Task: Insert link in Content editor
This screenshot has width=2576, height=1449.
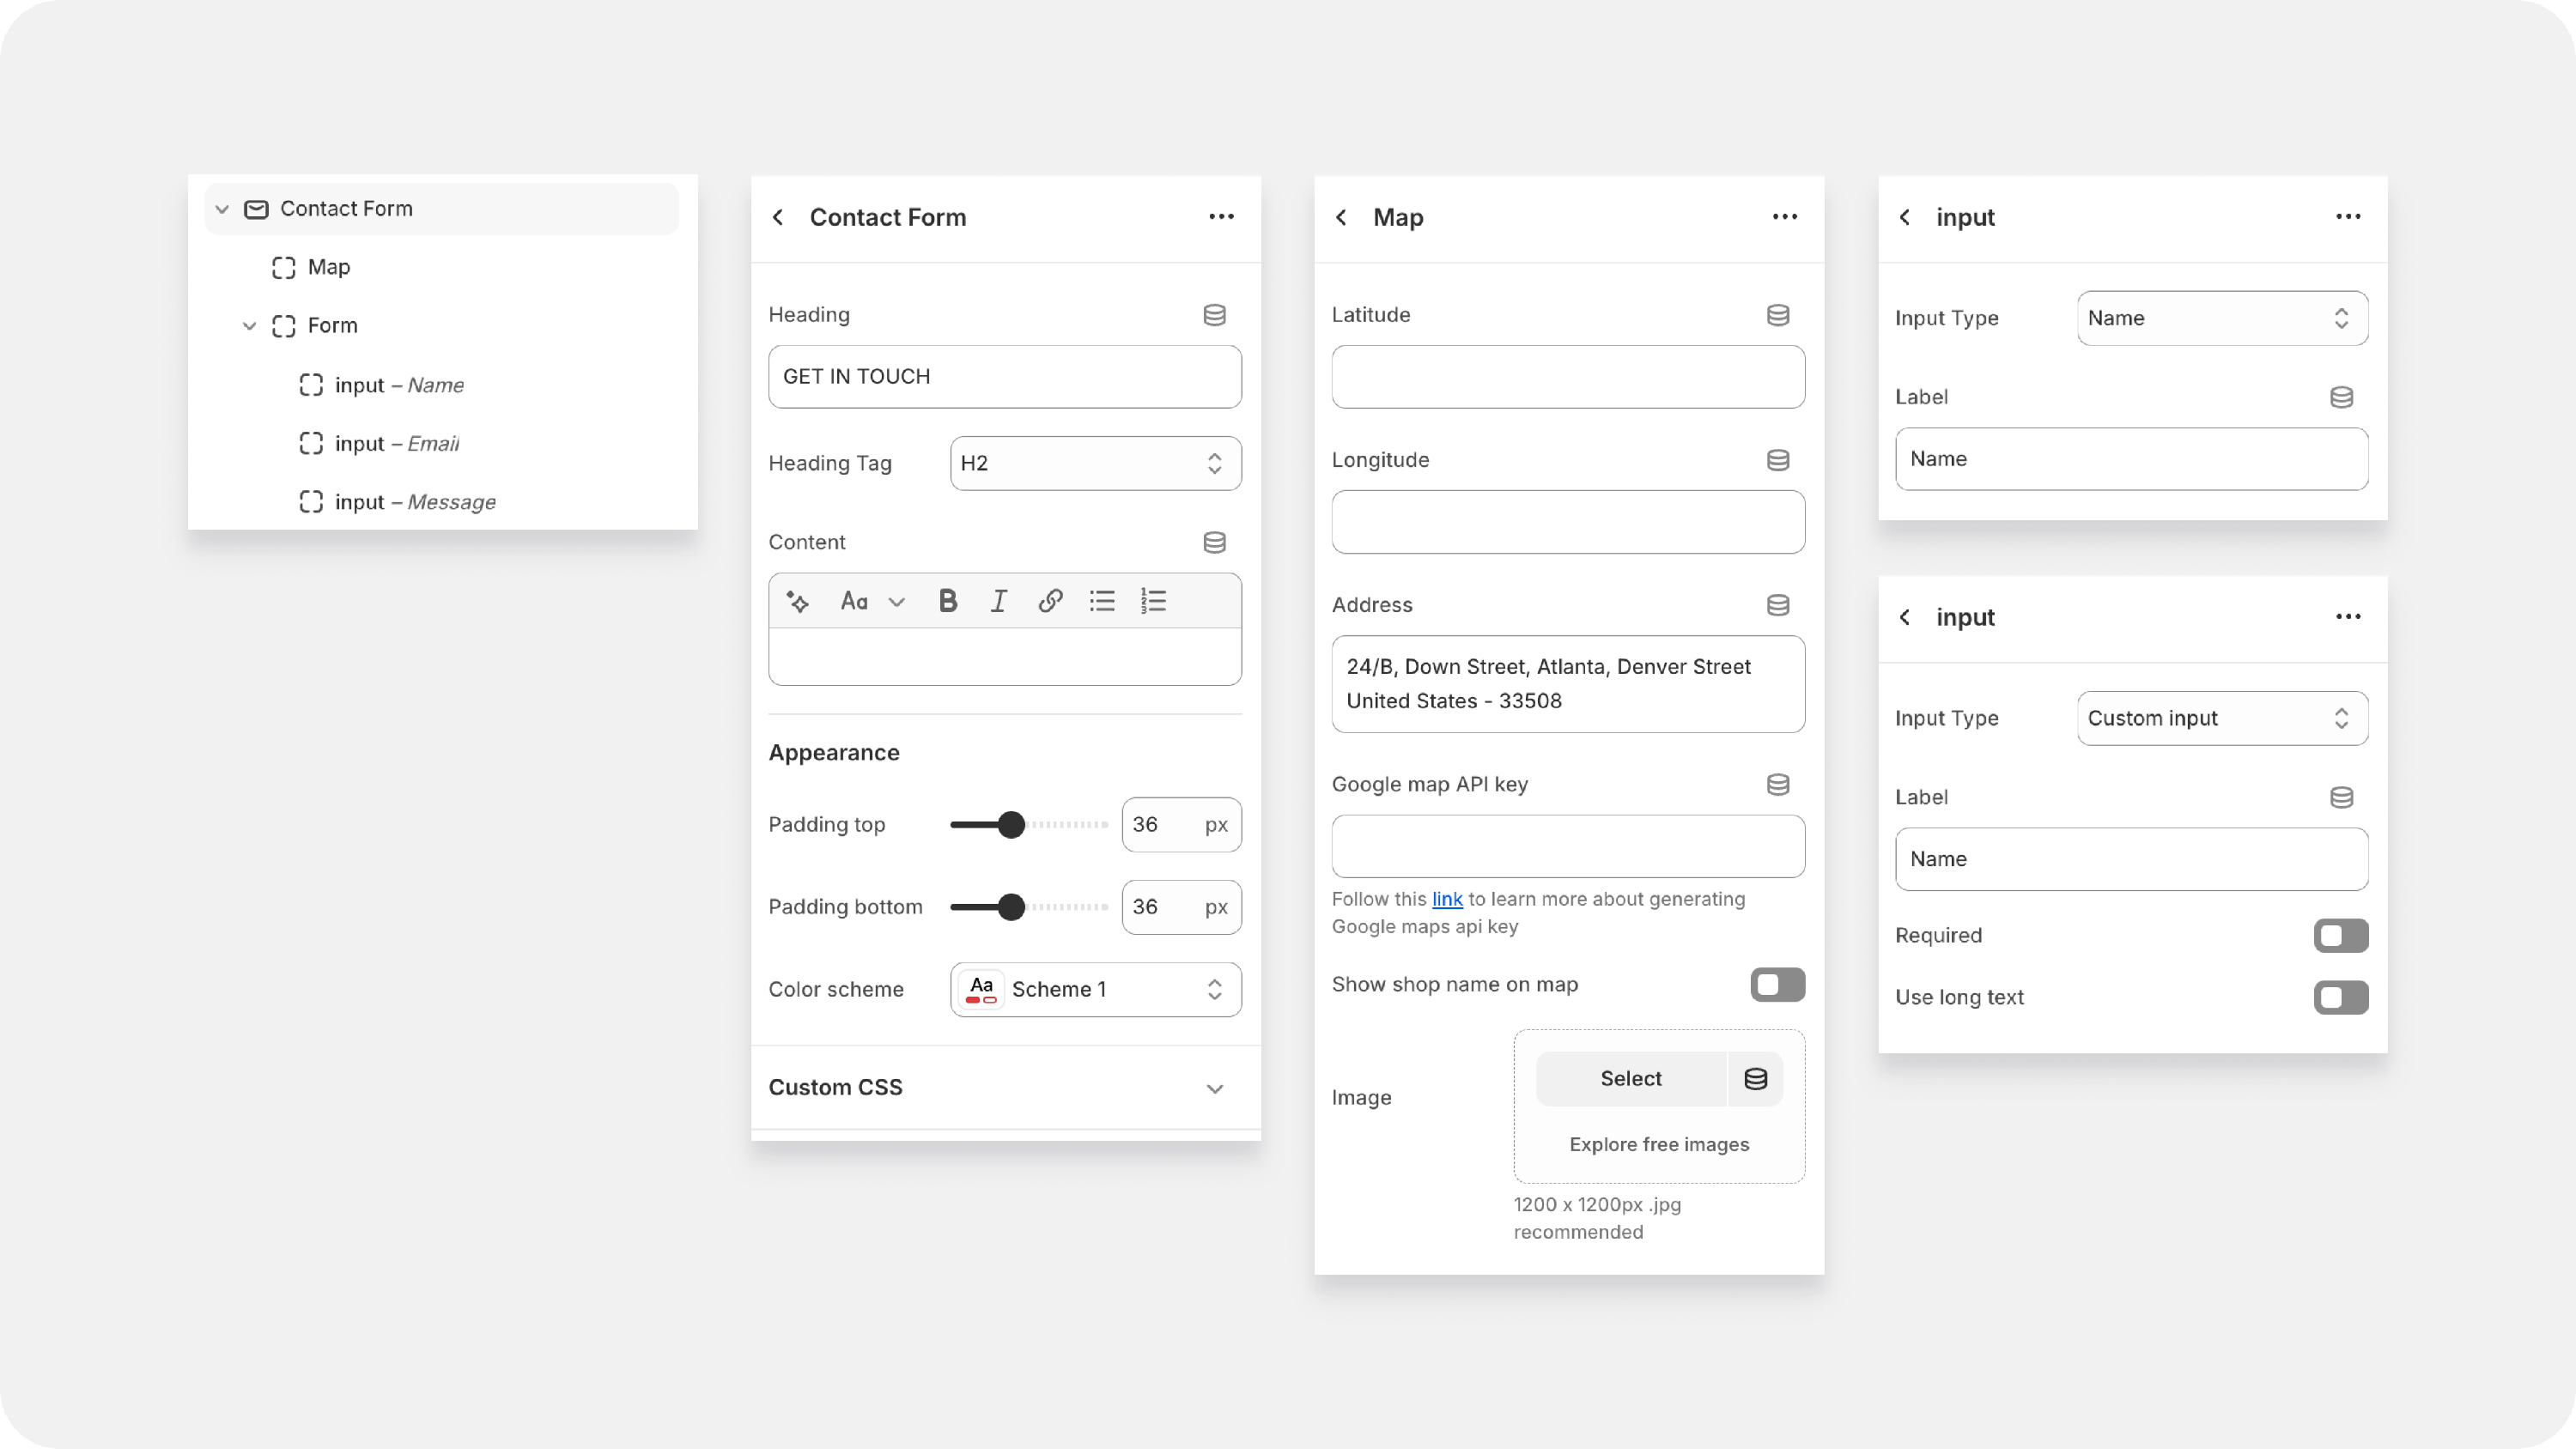Action: click(x=1050, y=601)
